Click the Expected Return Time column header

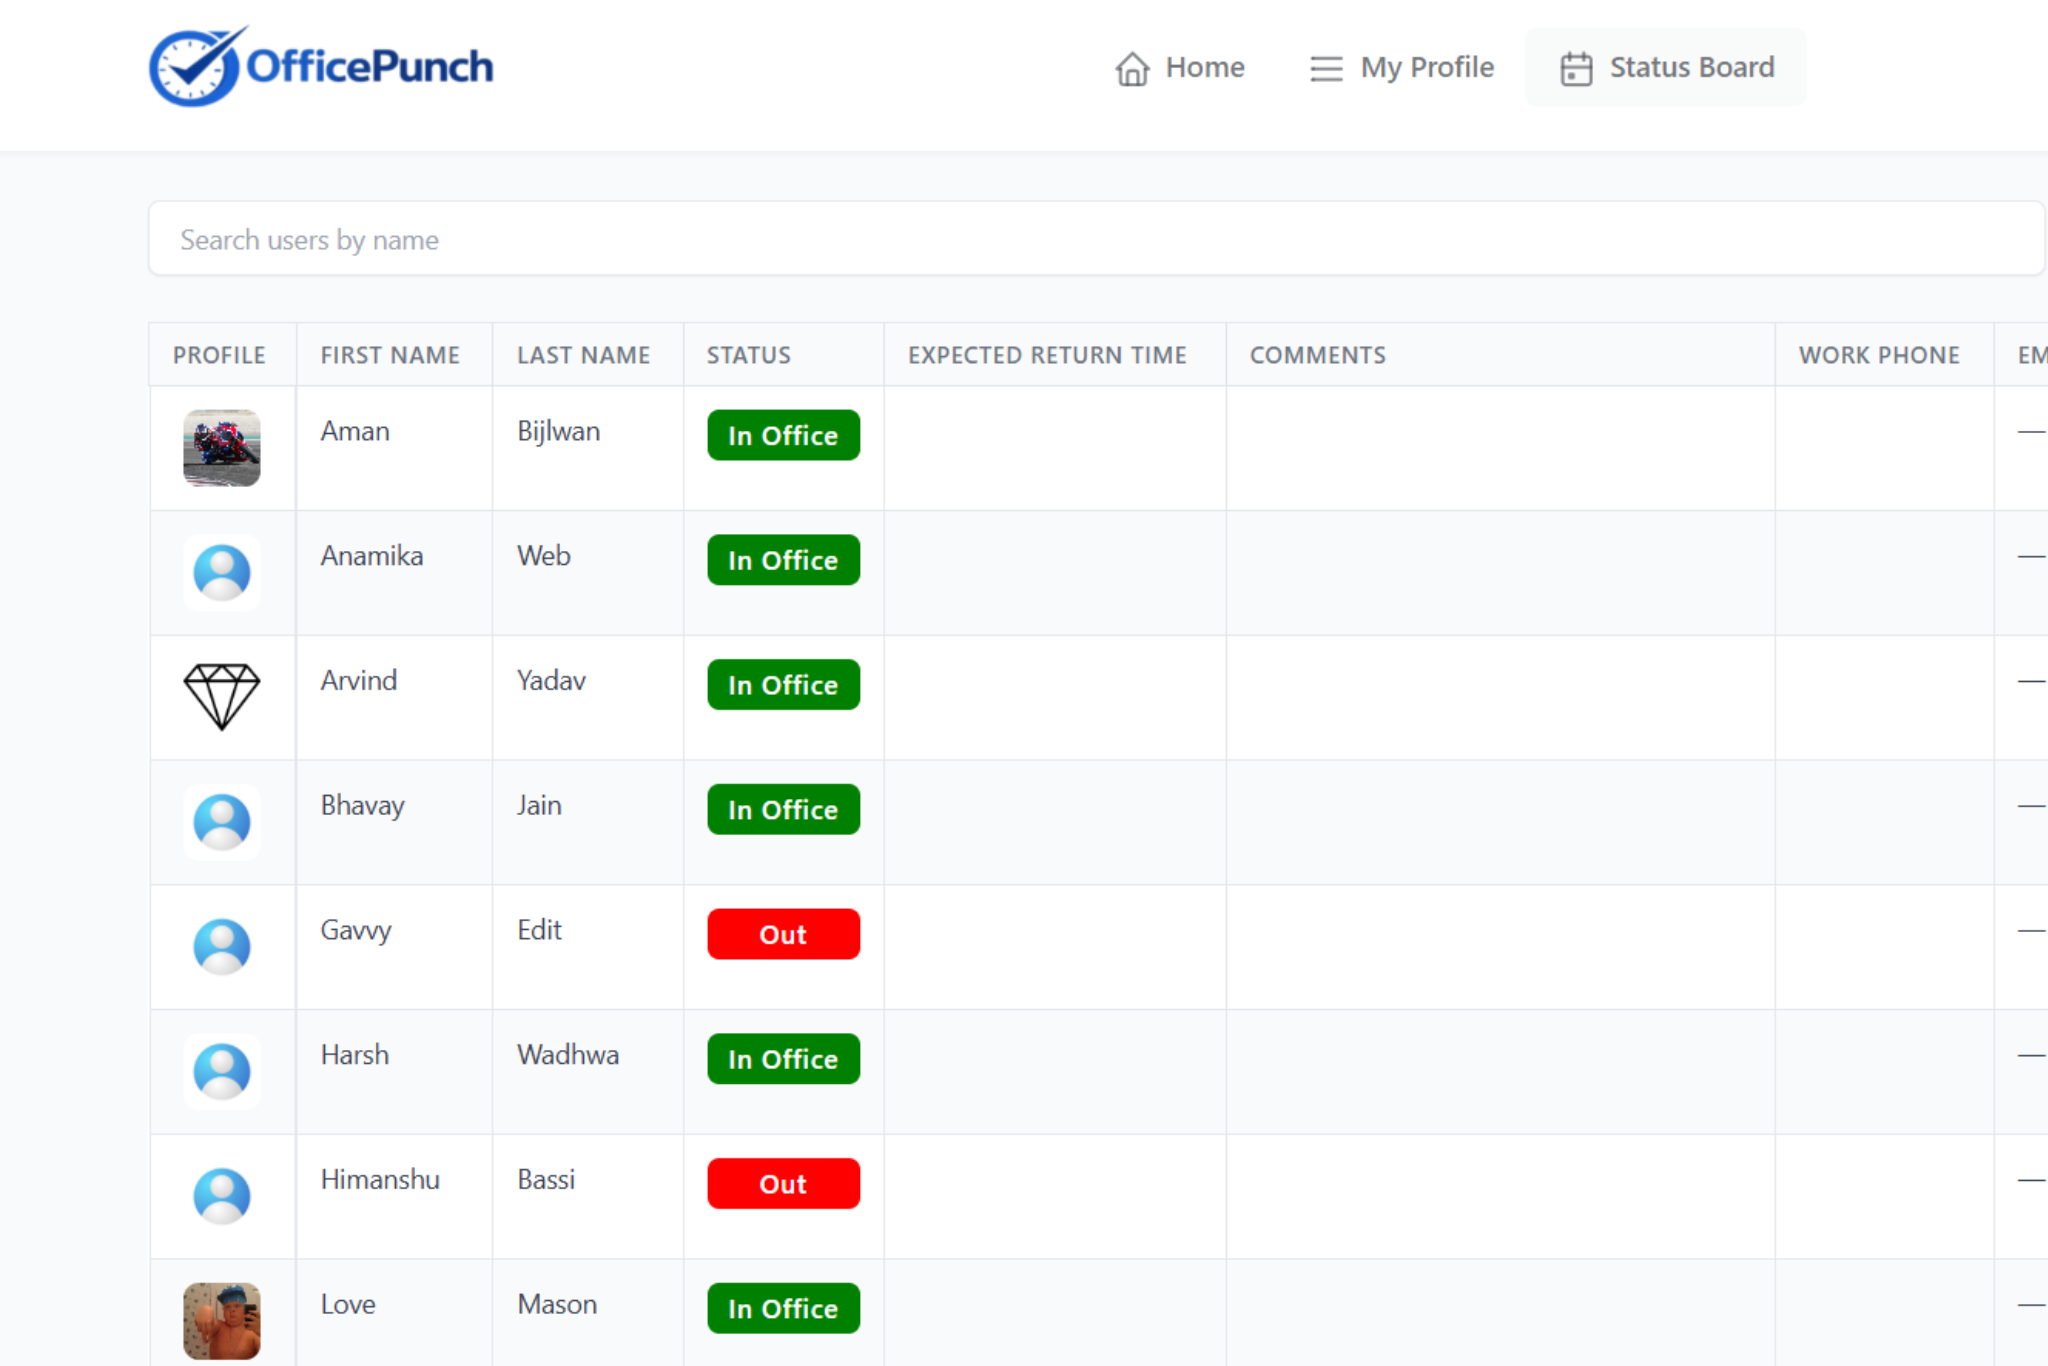pos(1046,355)
